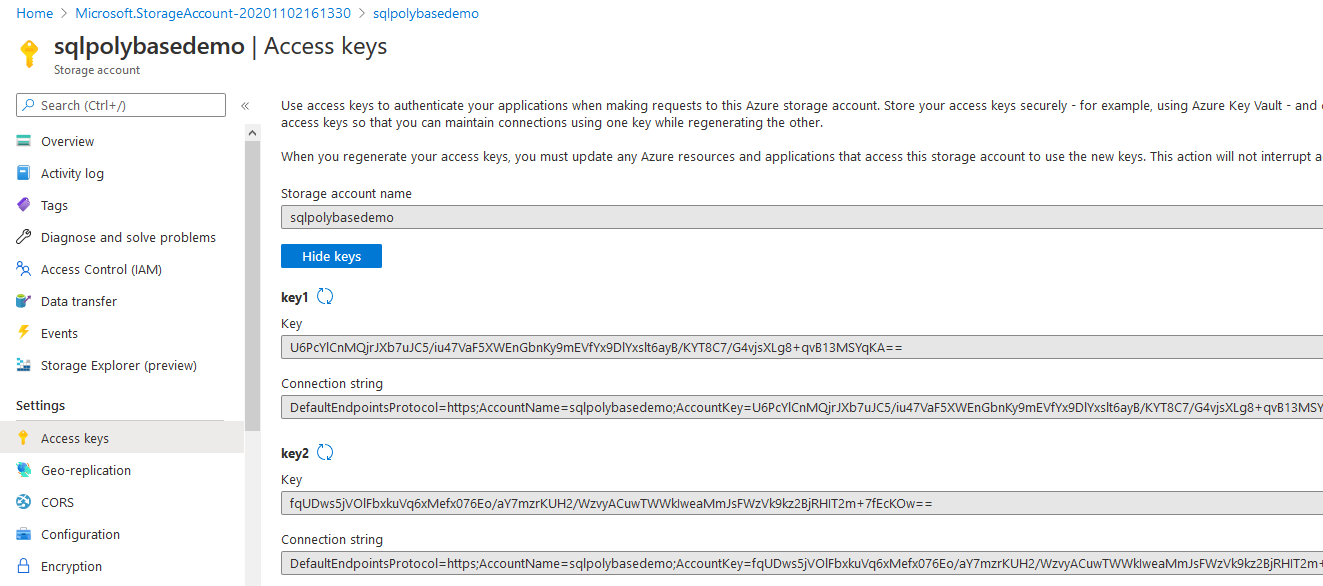Click the Tags icon in sidebar
The image size is (1323, 586).
(x=24, y=205)
